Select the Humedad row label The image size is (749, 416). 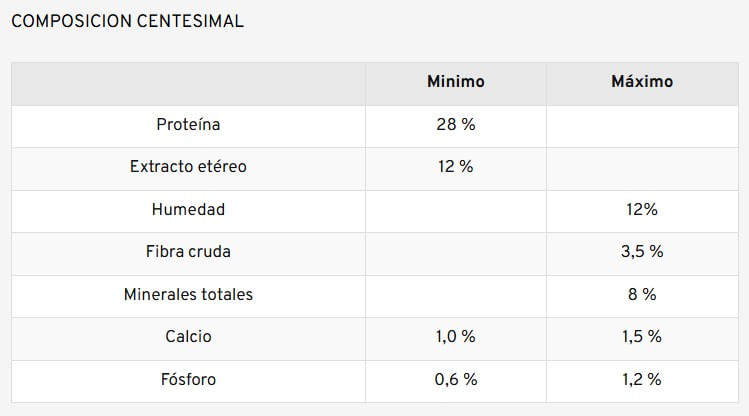click(x=188, y=210)
